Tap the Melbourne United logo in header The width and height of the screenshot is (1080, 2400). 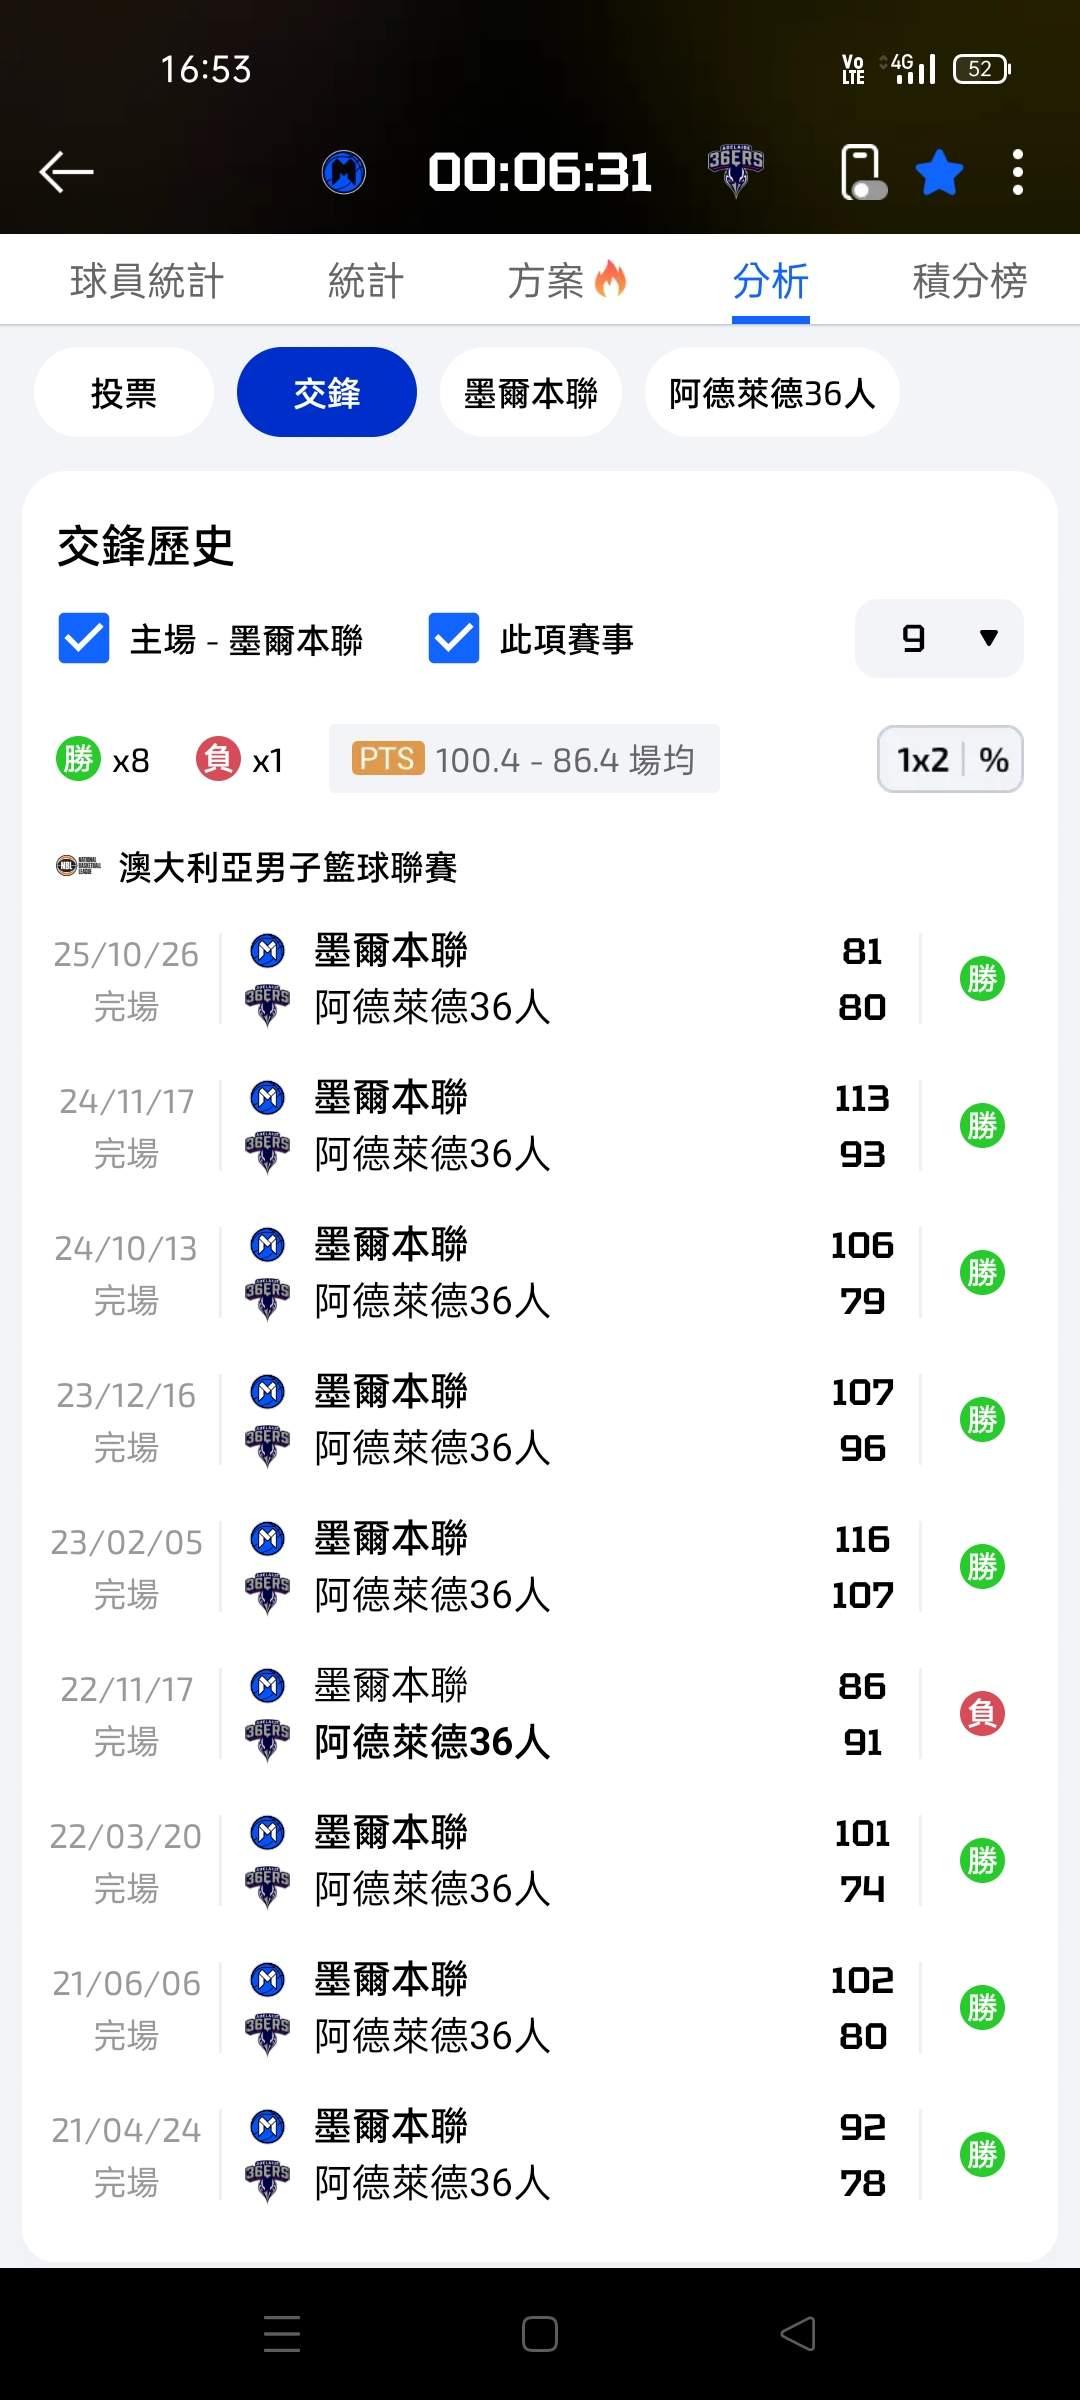coord(344,172)
